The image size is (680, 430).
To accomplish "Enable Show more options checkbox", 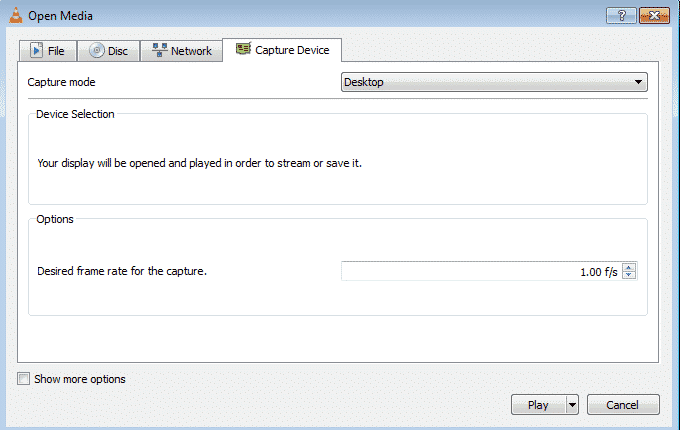I will pyautogui.click(x=24, y=379).
